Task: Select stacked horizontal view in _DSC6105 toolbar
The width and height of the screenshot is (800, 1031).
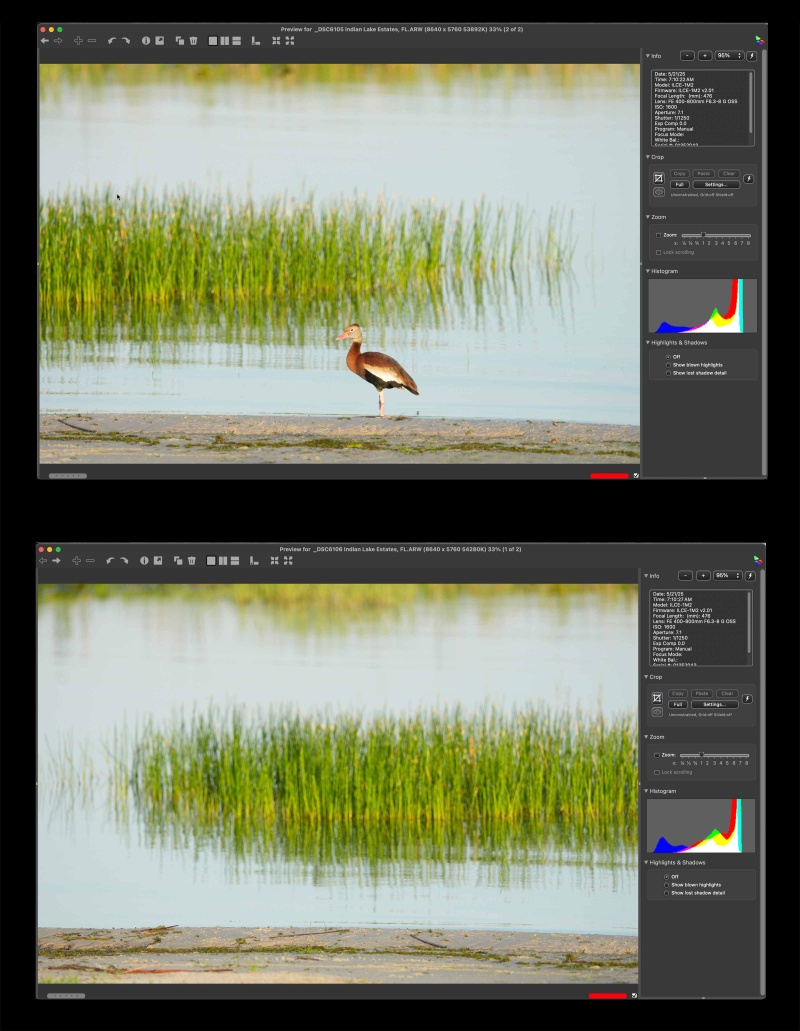Action: pyautogui.click(x=237, y=41)
